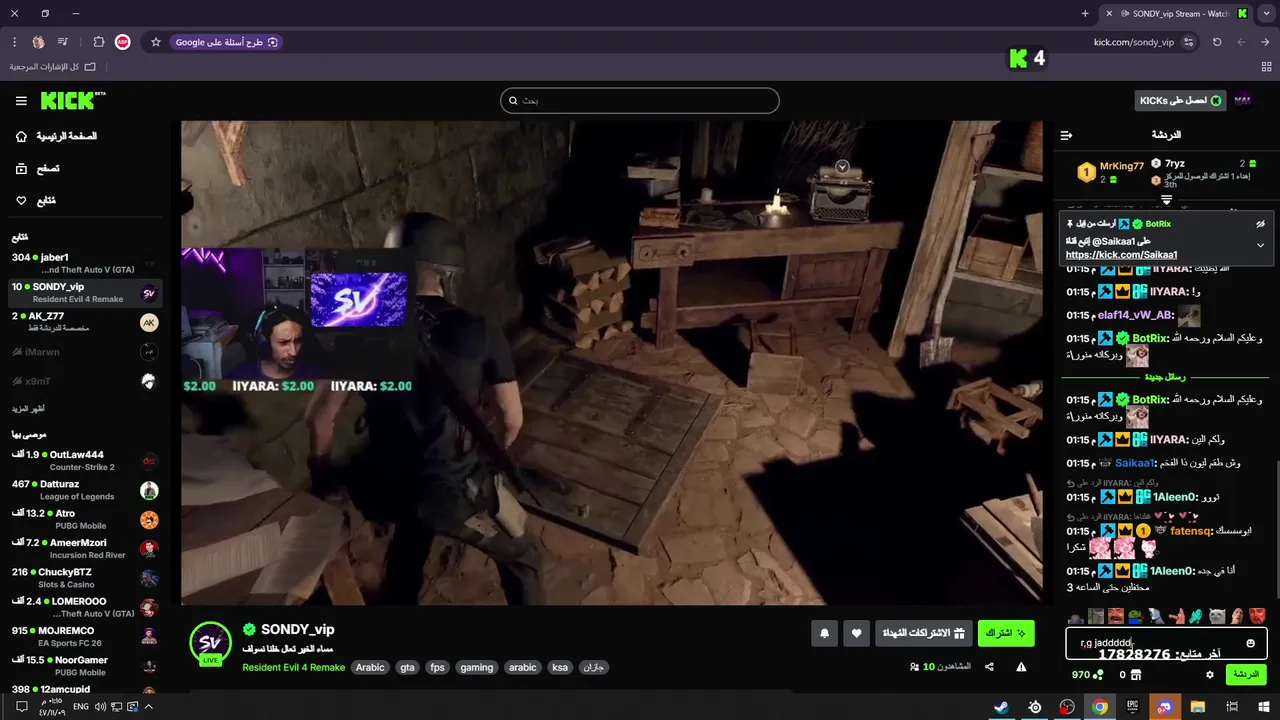Reload the page in Chrome
This screenshot has height=720, width=1280.
click(1217, 42)
